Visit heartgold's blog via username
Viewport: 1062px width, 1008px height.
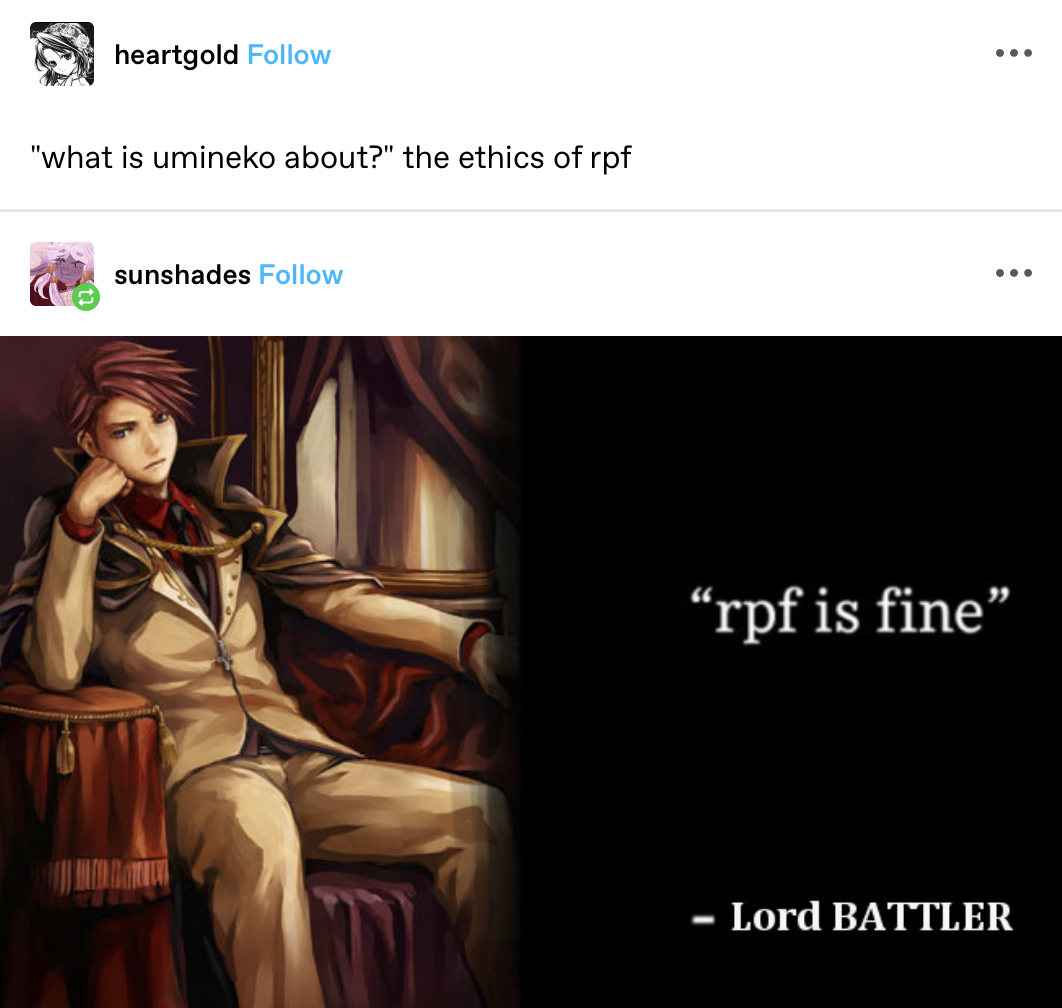click(176, 56)
